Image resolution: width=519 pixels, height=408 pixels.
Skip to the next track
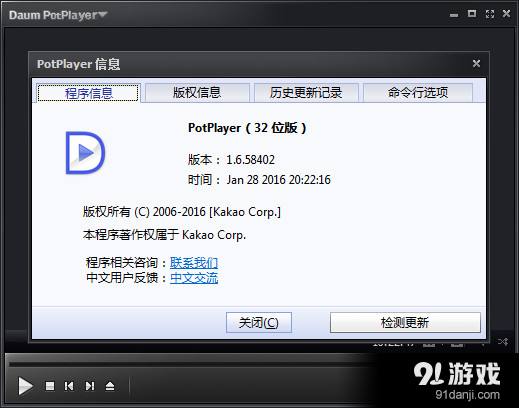(x=90, y=386)
